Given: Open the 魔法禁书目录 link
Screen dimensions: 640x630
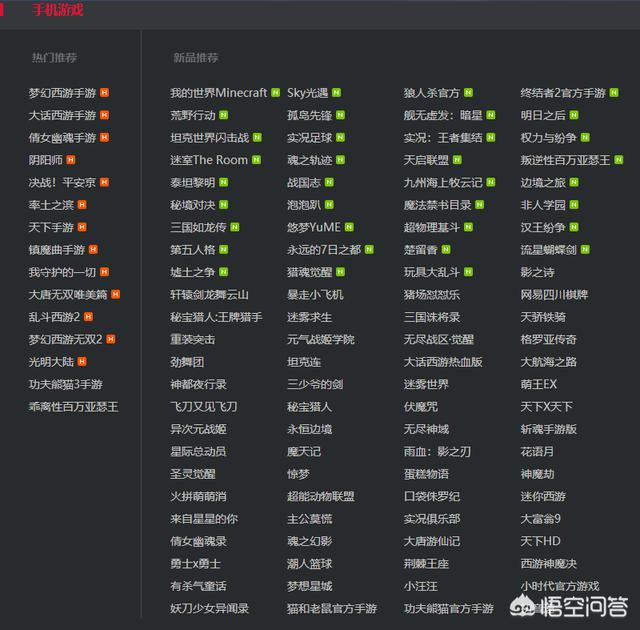Looking at the screenshot, I should coord(438,205).
